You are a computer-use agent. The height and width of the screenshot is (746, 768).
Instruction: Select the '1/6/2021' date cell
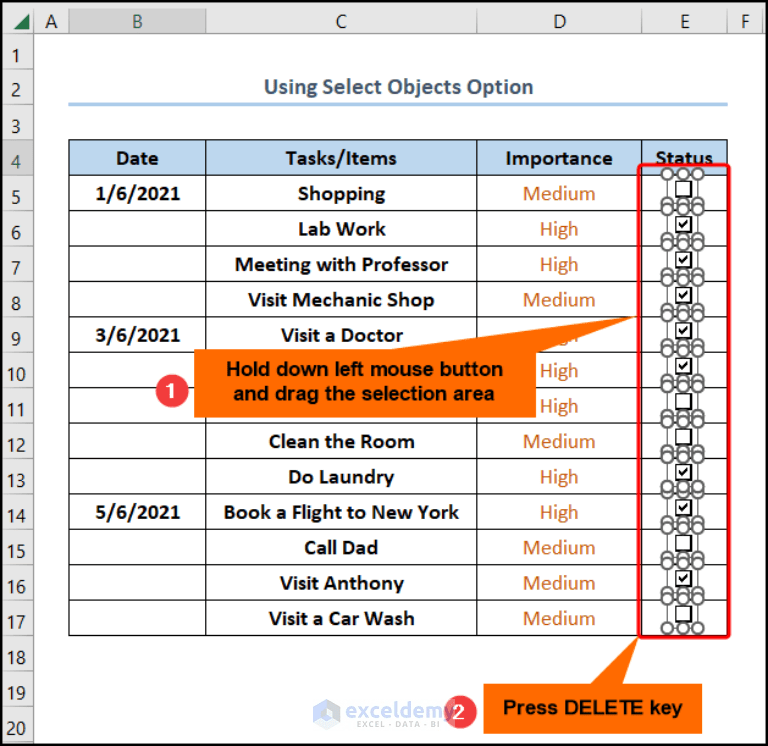(137, 193)
